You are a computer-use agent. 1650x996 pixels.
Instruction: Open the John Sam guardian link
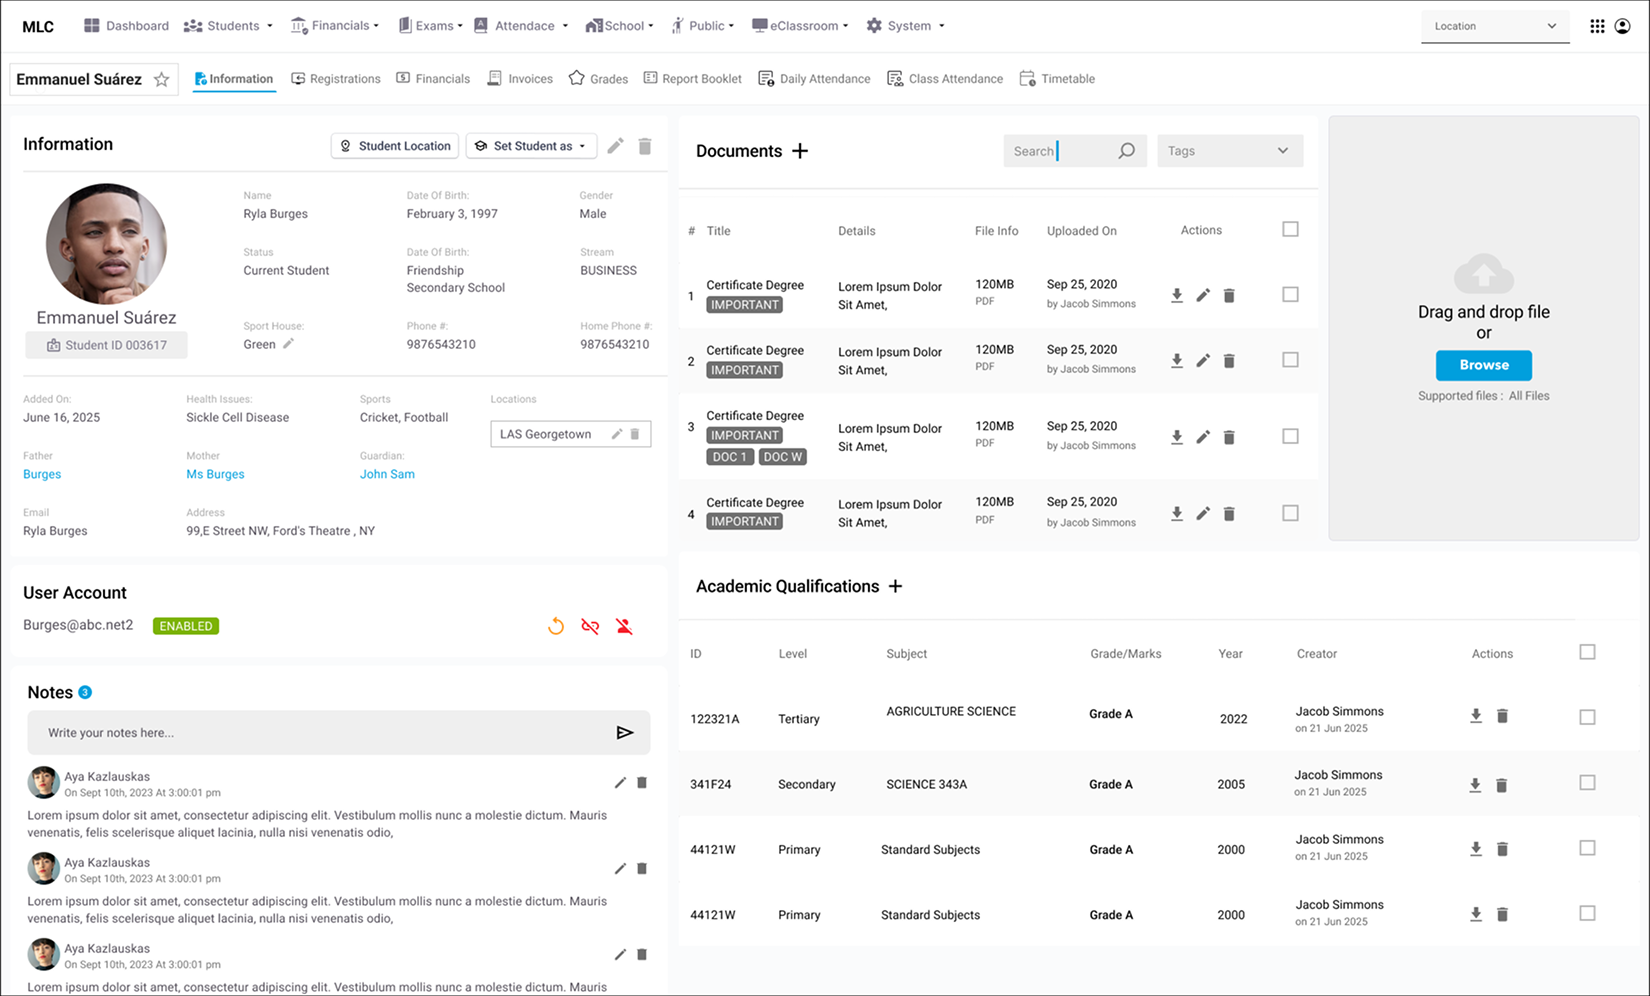pos(387,475)
